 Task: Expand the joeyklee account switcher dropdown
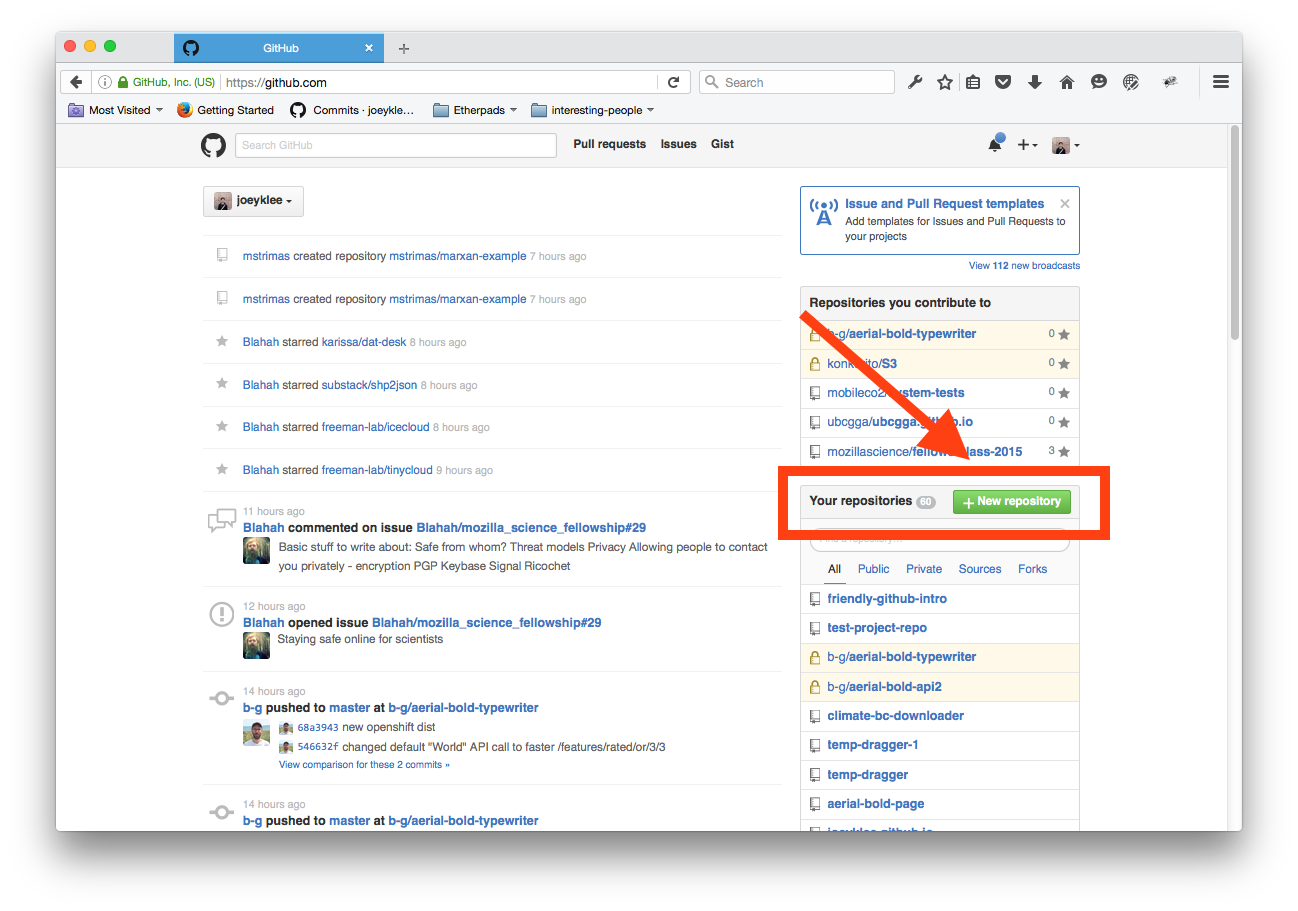pyautogui.click(x=253, y=201)
